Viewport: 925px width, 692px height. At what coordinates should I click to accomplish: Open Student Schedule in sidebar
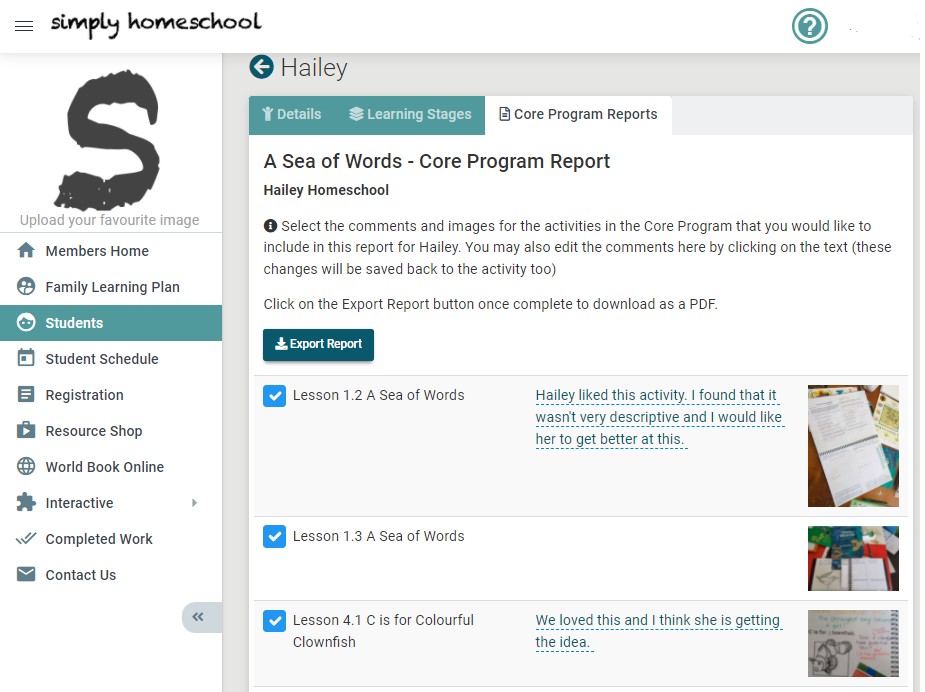pos(111,359)
